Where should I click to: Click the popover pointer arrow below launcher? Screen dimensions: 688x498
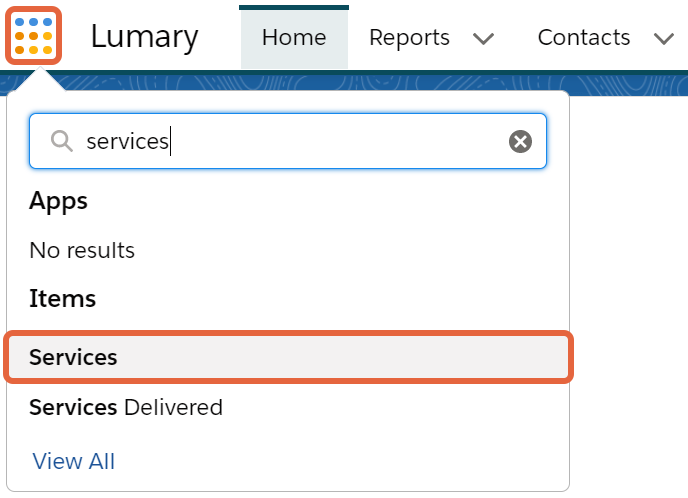pyautogui.click(x=40, y=79)
